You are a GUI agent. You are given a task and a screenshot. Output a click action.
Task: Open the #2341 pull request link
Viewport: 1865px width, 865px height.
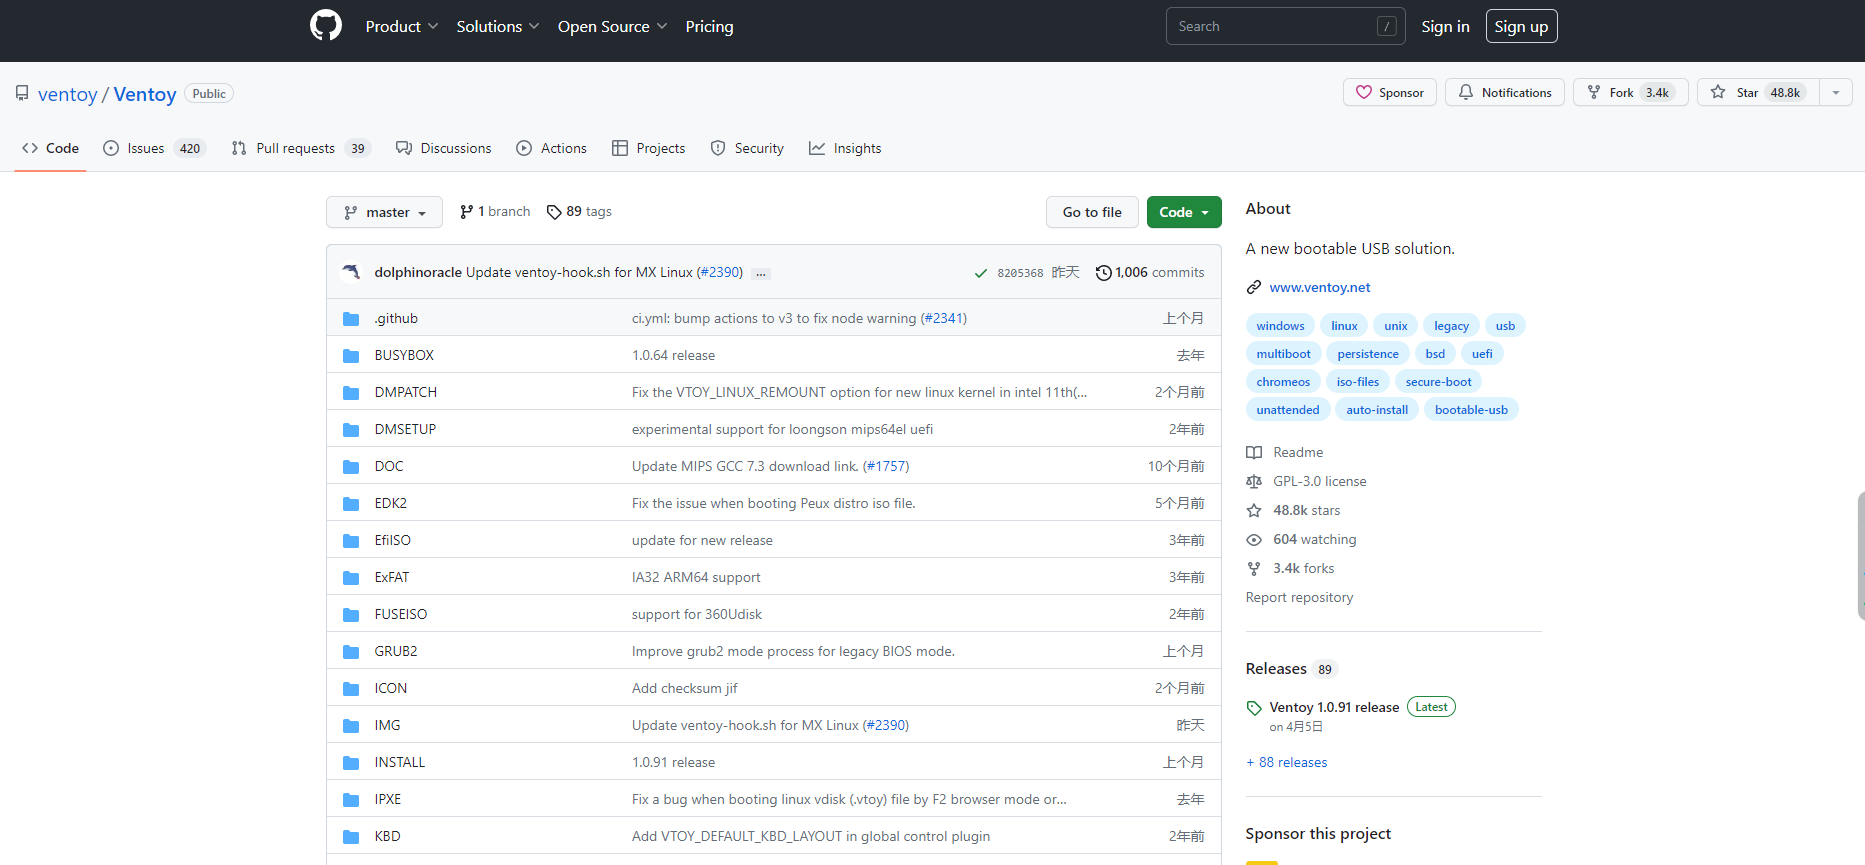pos(943,319)
